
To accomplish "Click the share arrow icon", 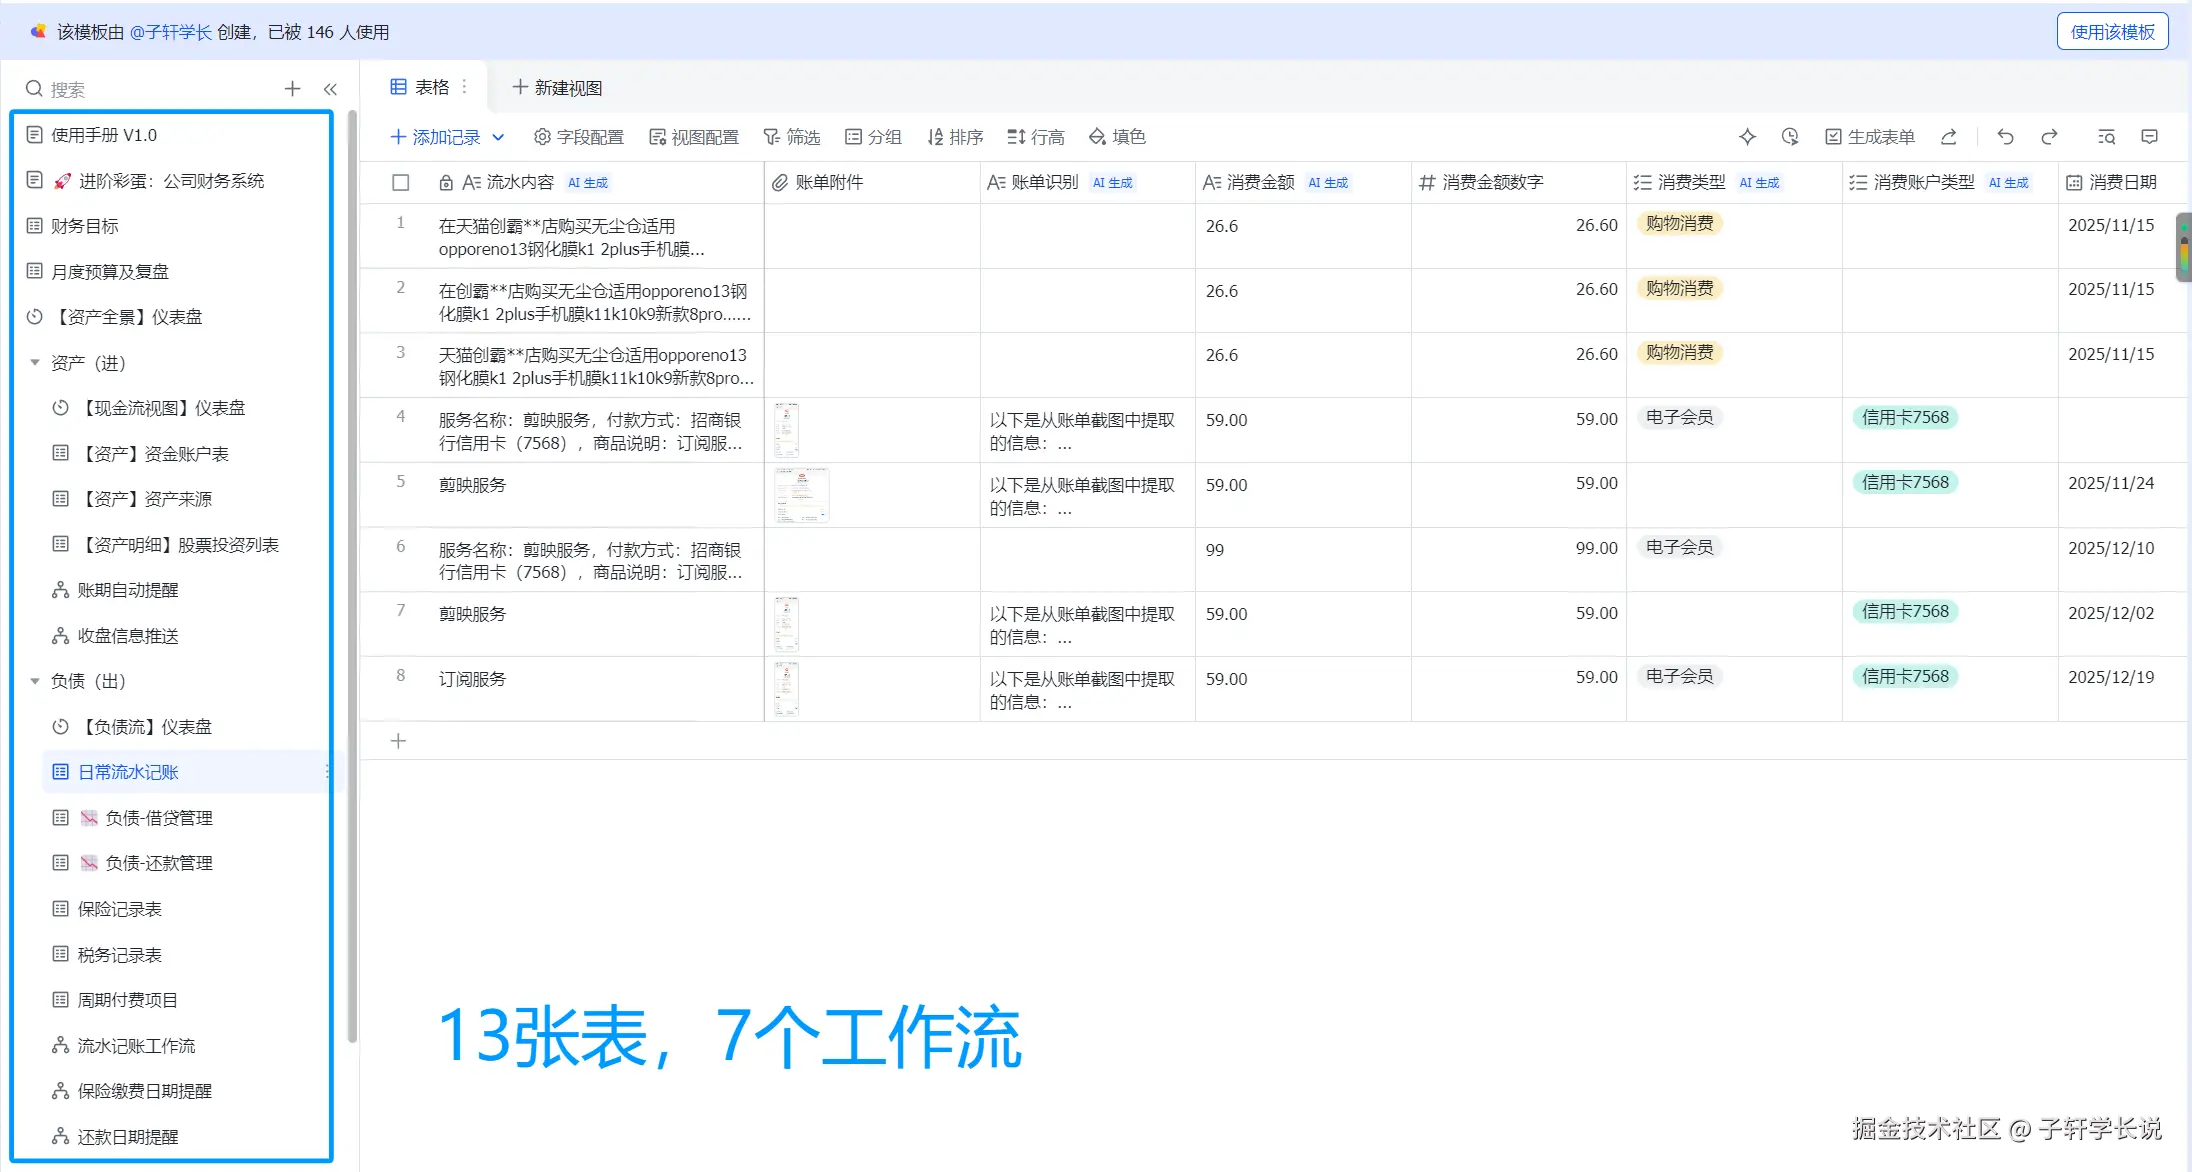I will (1948, 137).
